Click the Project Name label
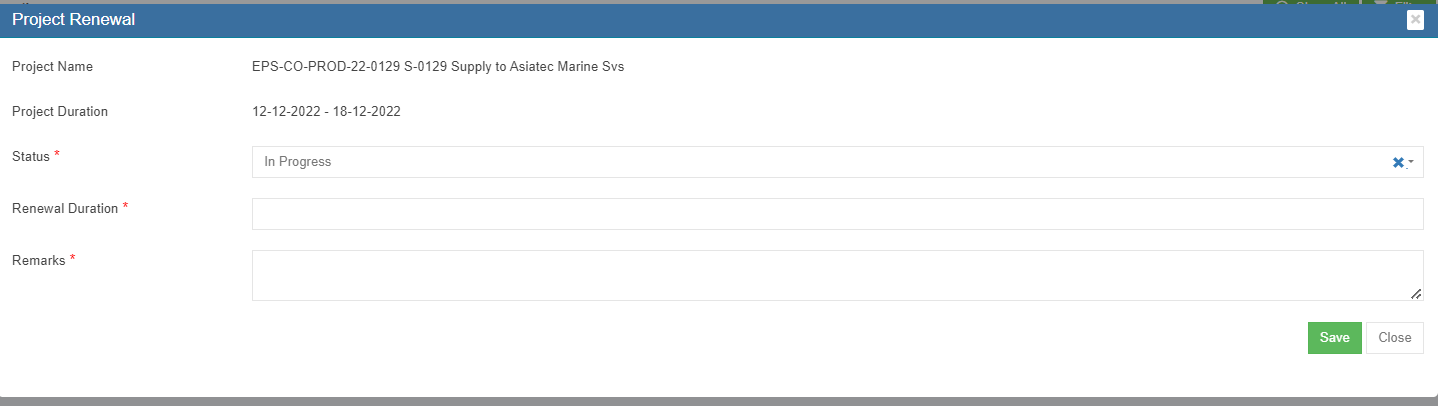Screen dimensions: 1438x406 coord(52,67)
